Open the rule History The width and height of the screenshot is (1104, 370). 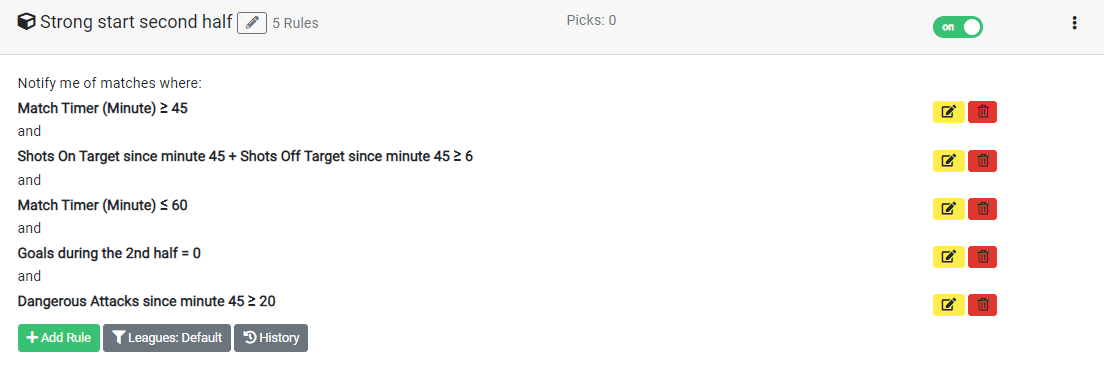pos(271,338)
